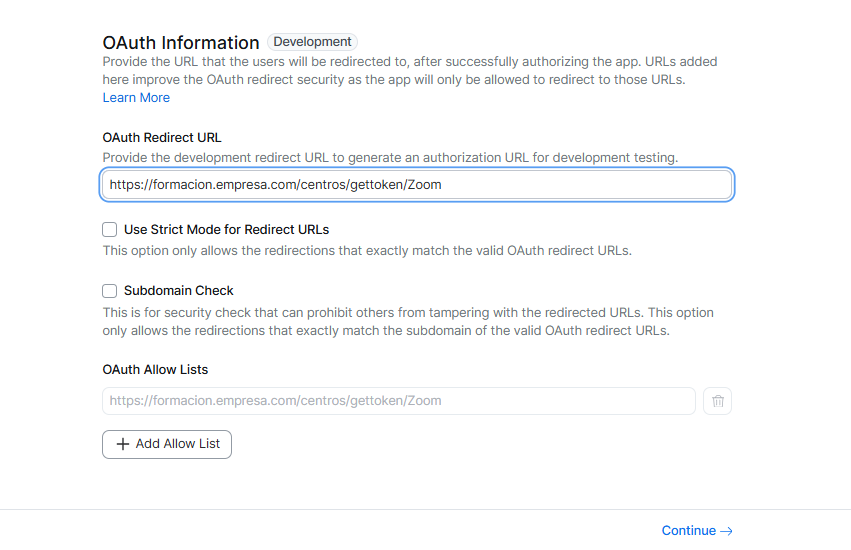Click the plus icon in Add Allow List

123,444
